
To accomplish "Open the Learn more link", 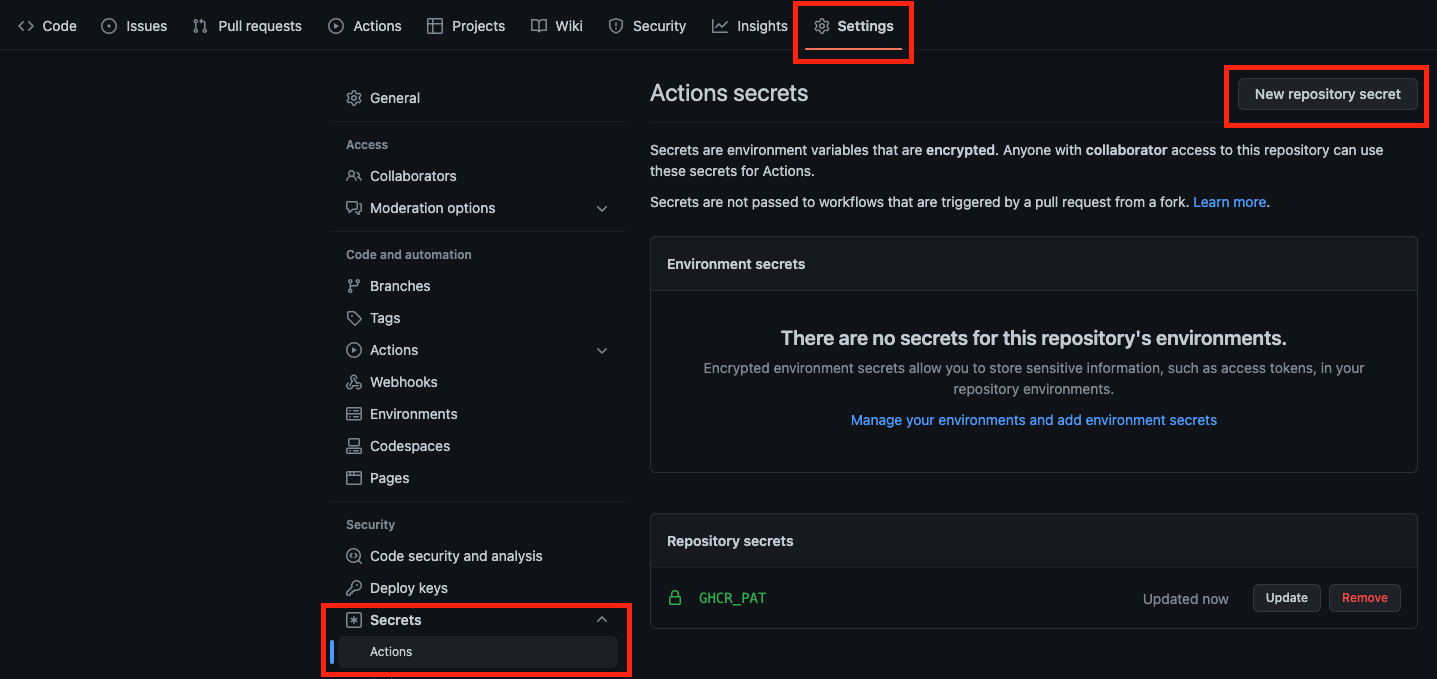I will [1229, 201].
